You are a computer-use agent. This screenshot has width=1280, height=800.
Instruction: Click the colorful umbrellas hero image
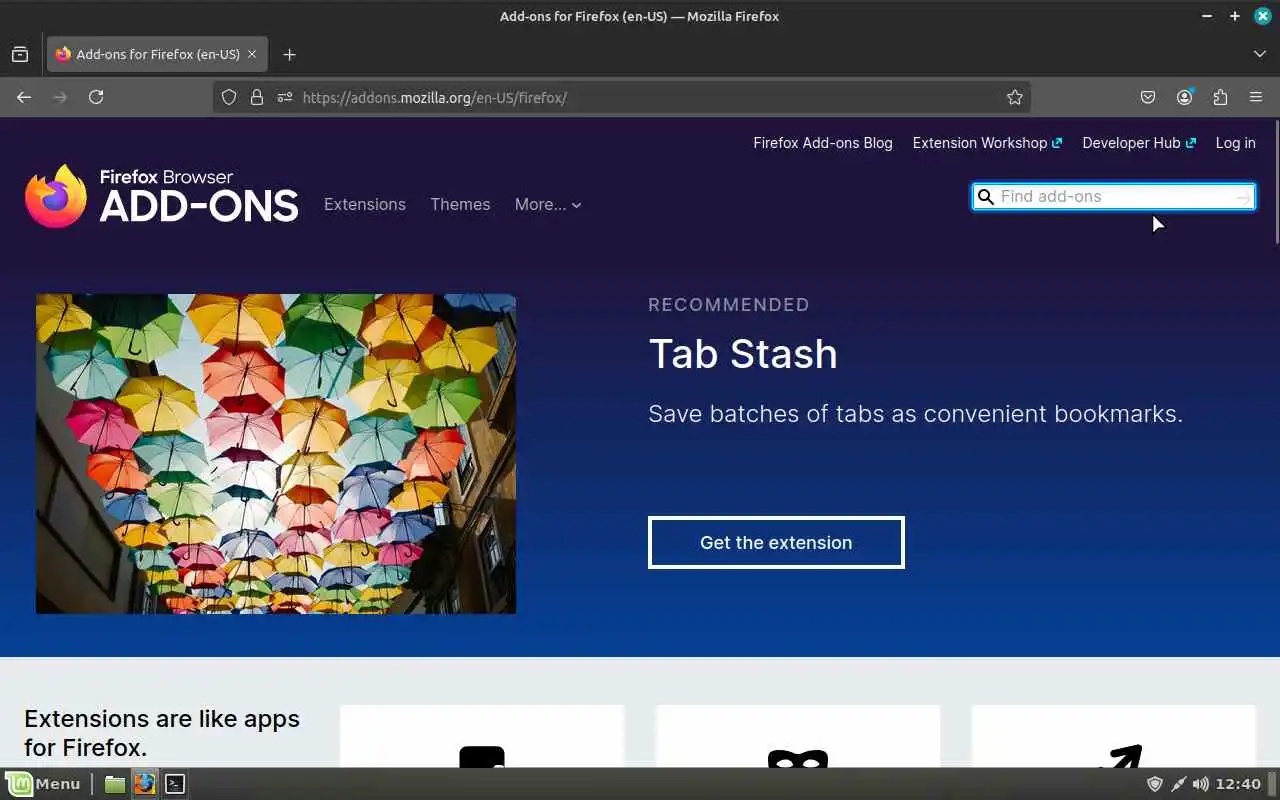(276, 453)
